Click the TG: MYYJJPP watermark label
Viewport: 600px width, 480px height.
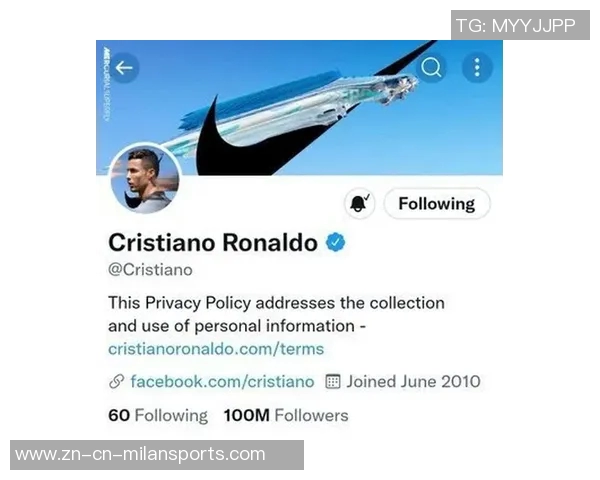point(520,25)
